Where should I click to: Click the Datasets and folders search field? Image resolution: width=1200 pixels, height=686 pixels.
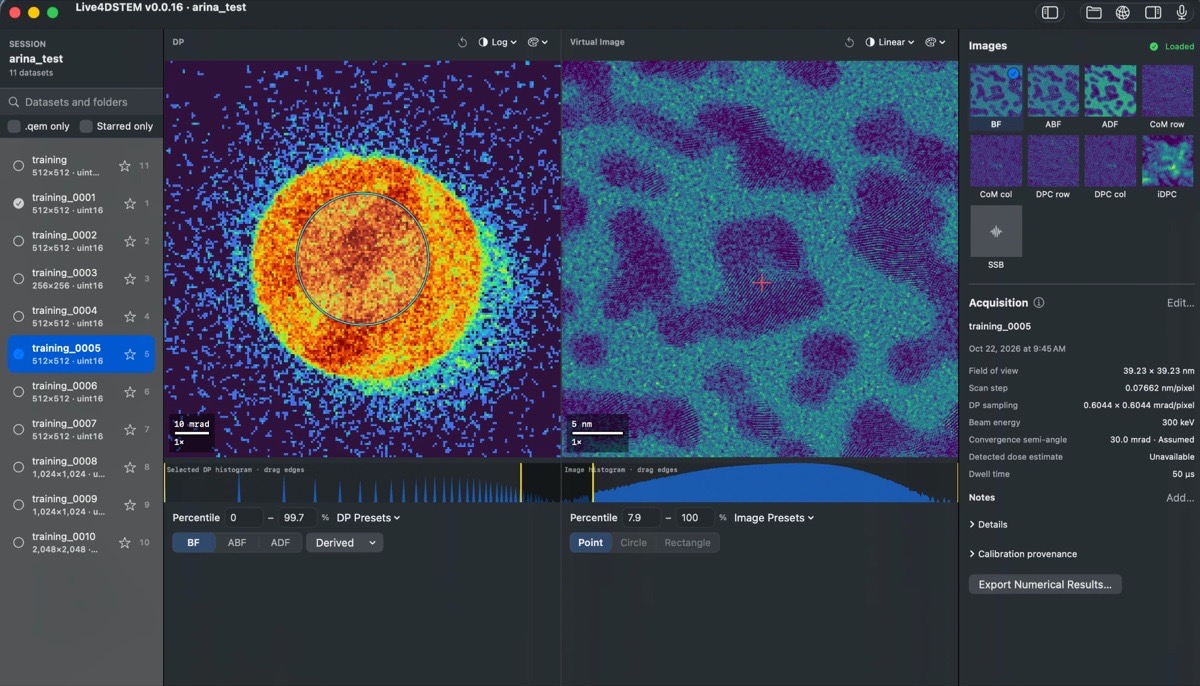click(x=81, y=102)
